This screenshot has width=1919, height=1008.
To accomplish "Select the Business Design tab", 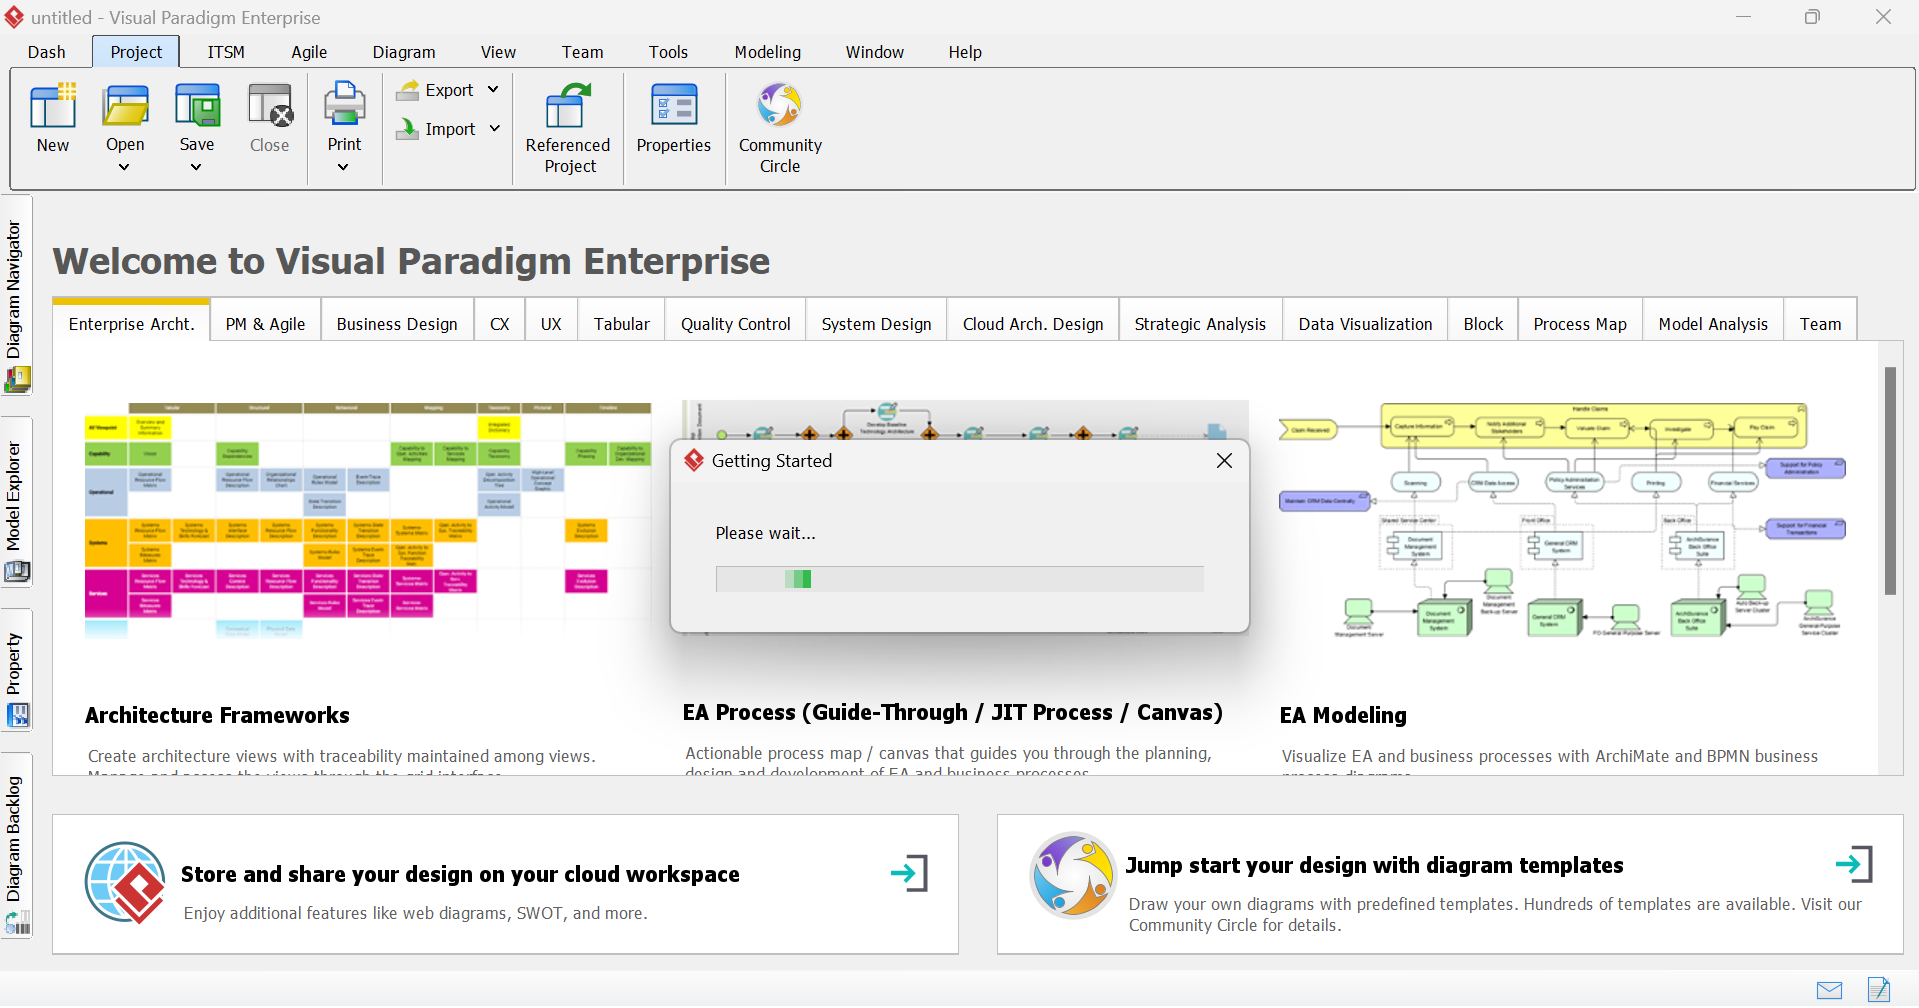I will (x=397, y=324).
